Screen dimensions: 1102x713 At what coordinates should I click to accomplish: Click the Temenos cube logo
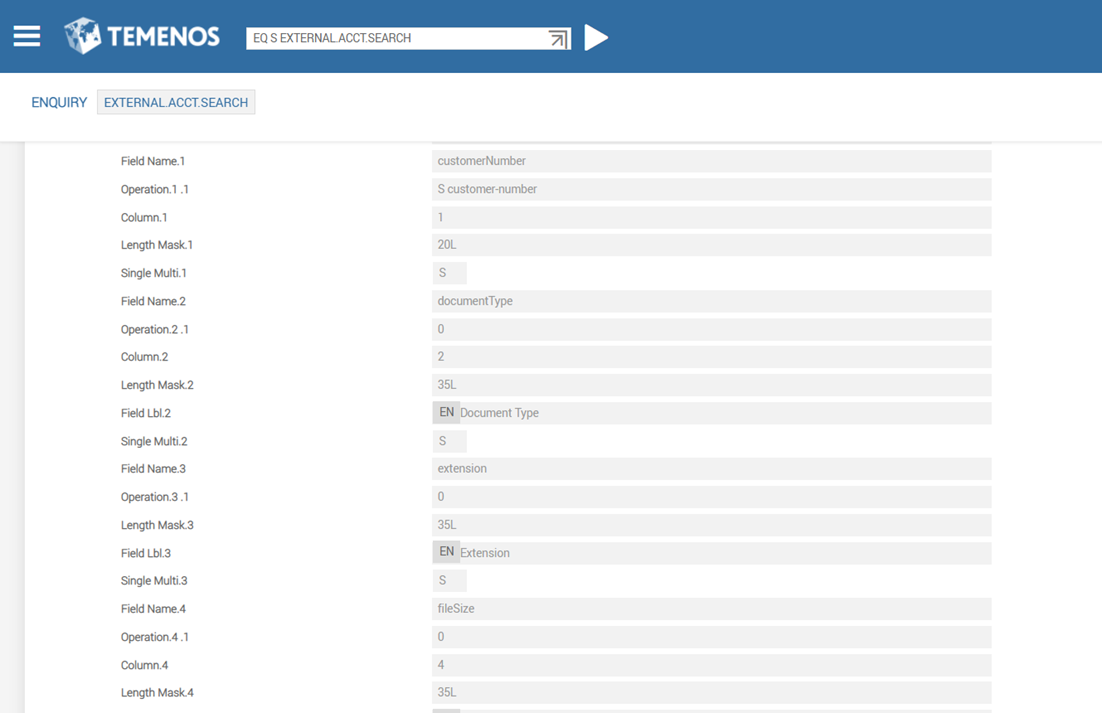pyautogui.click(x=82, y=37)
